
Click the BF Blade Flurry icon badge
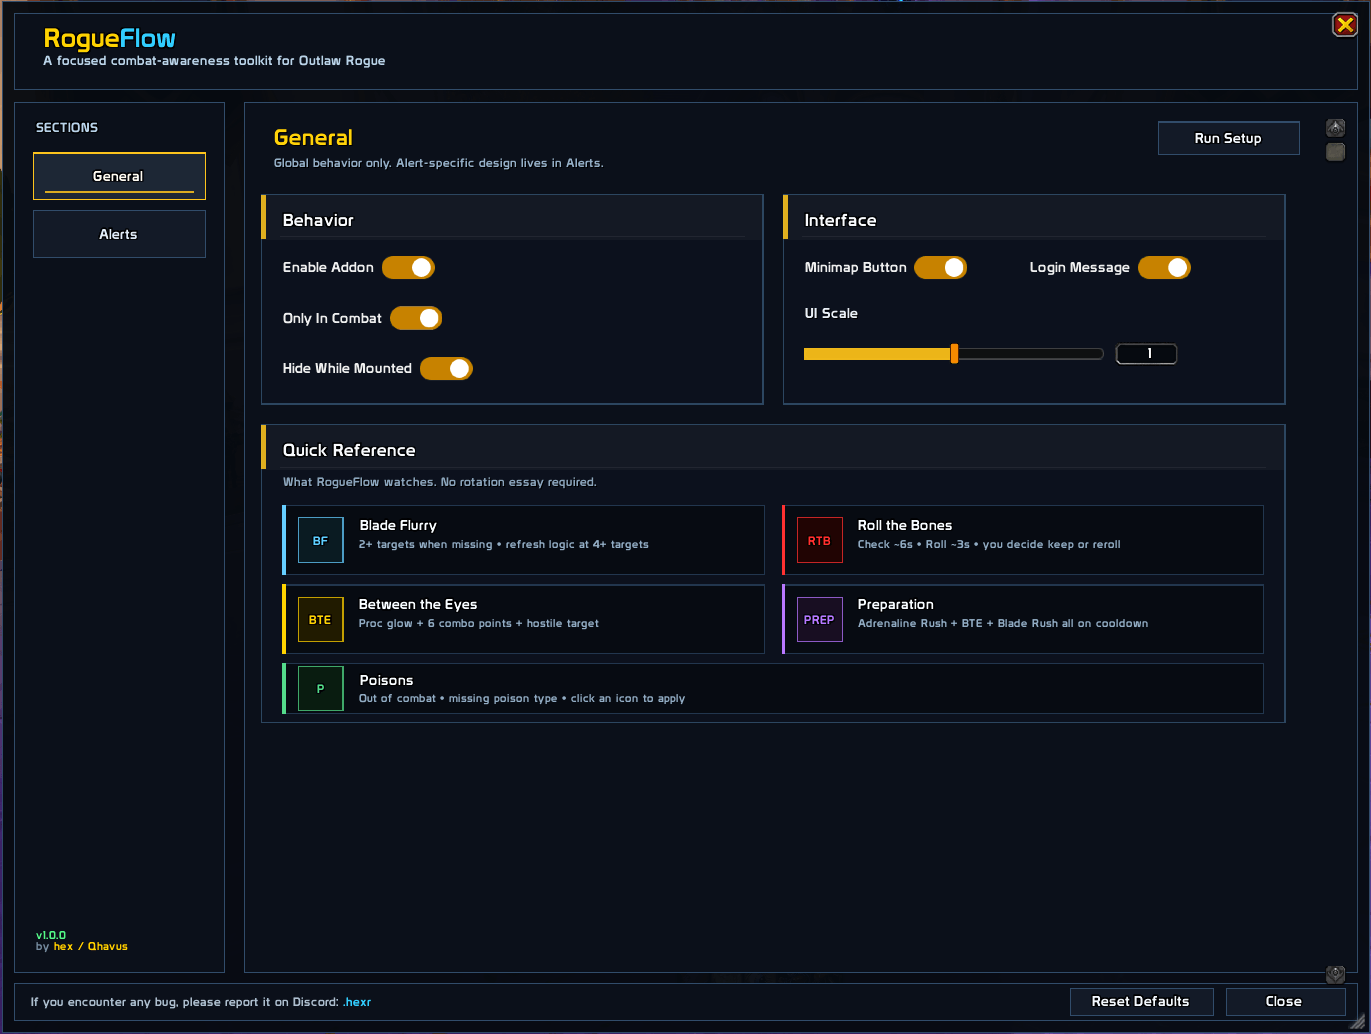pyautogui.click(x=320, y=540)
